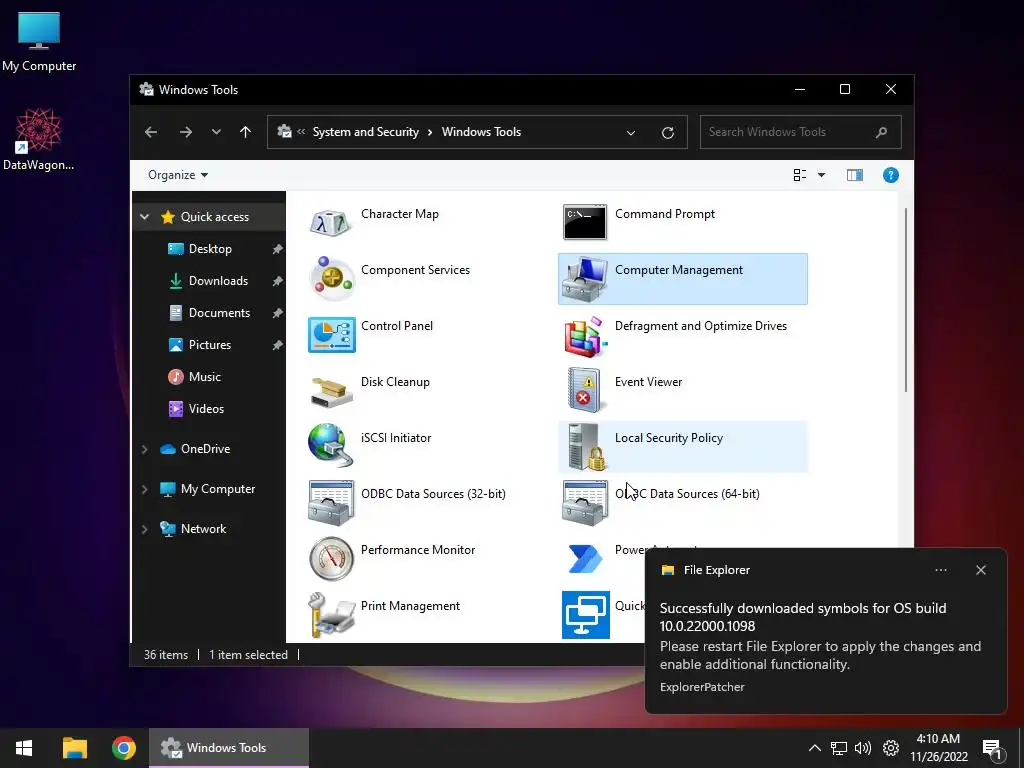Open the Print Management icon
The image size is (1024, 768).
[x=331, y=615]
